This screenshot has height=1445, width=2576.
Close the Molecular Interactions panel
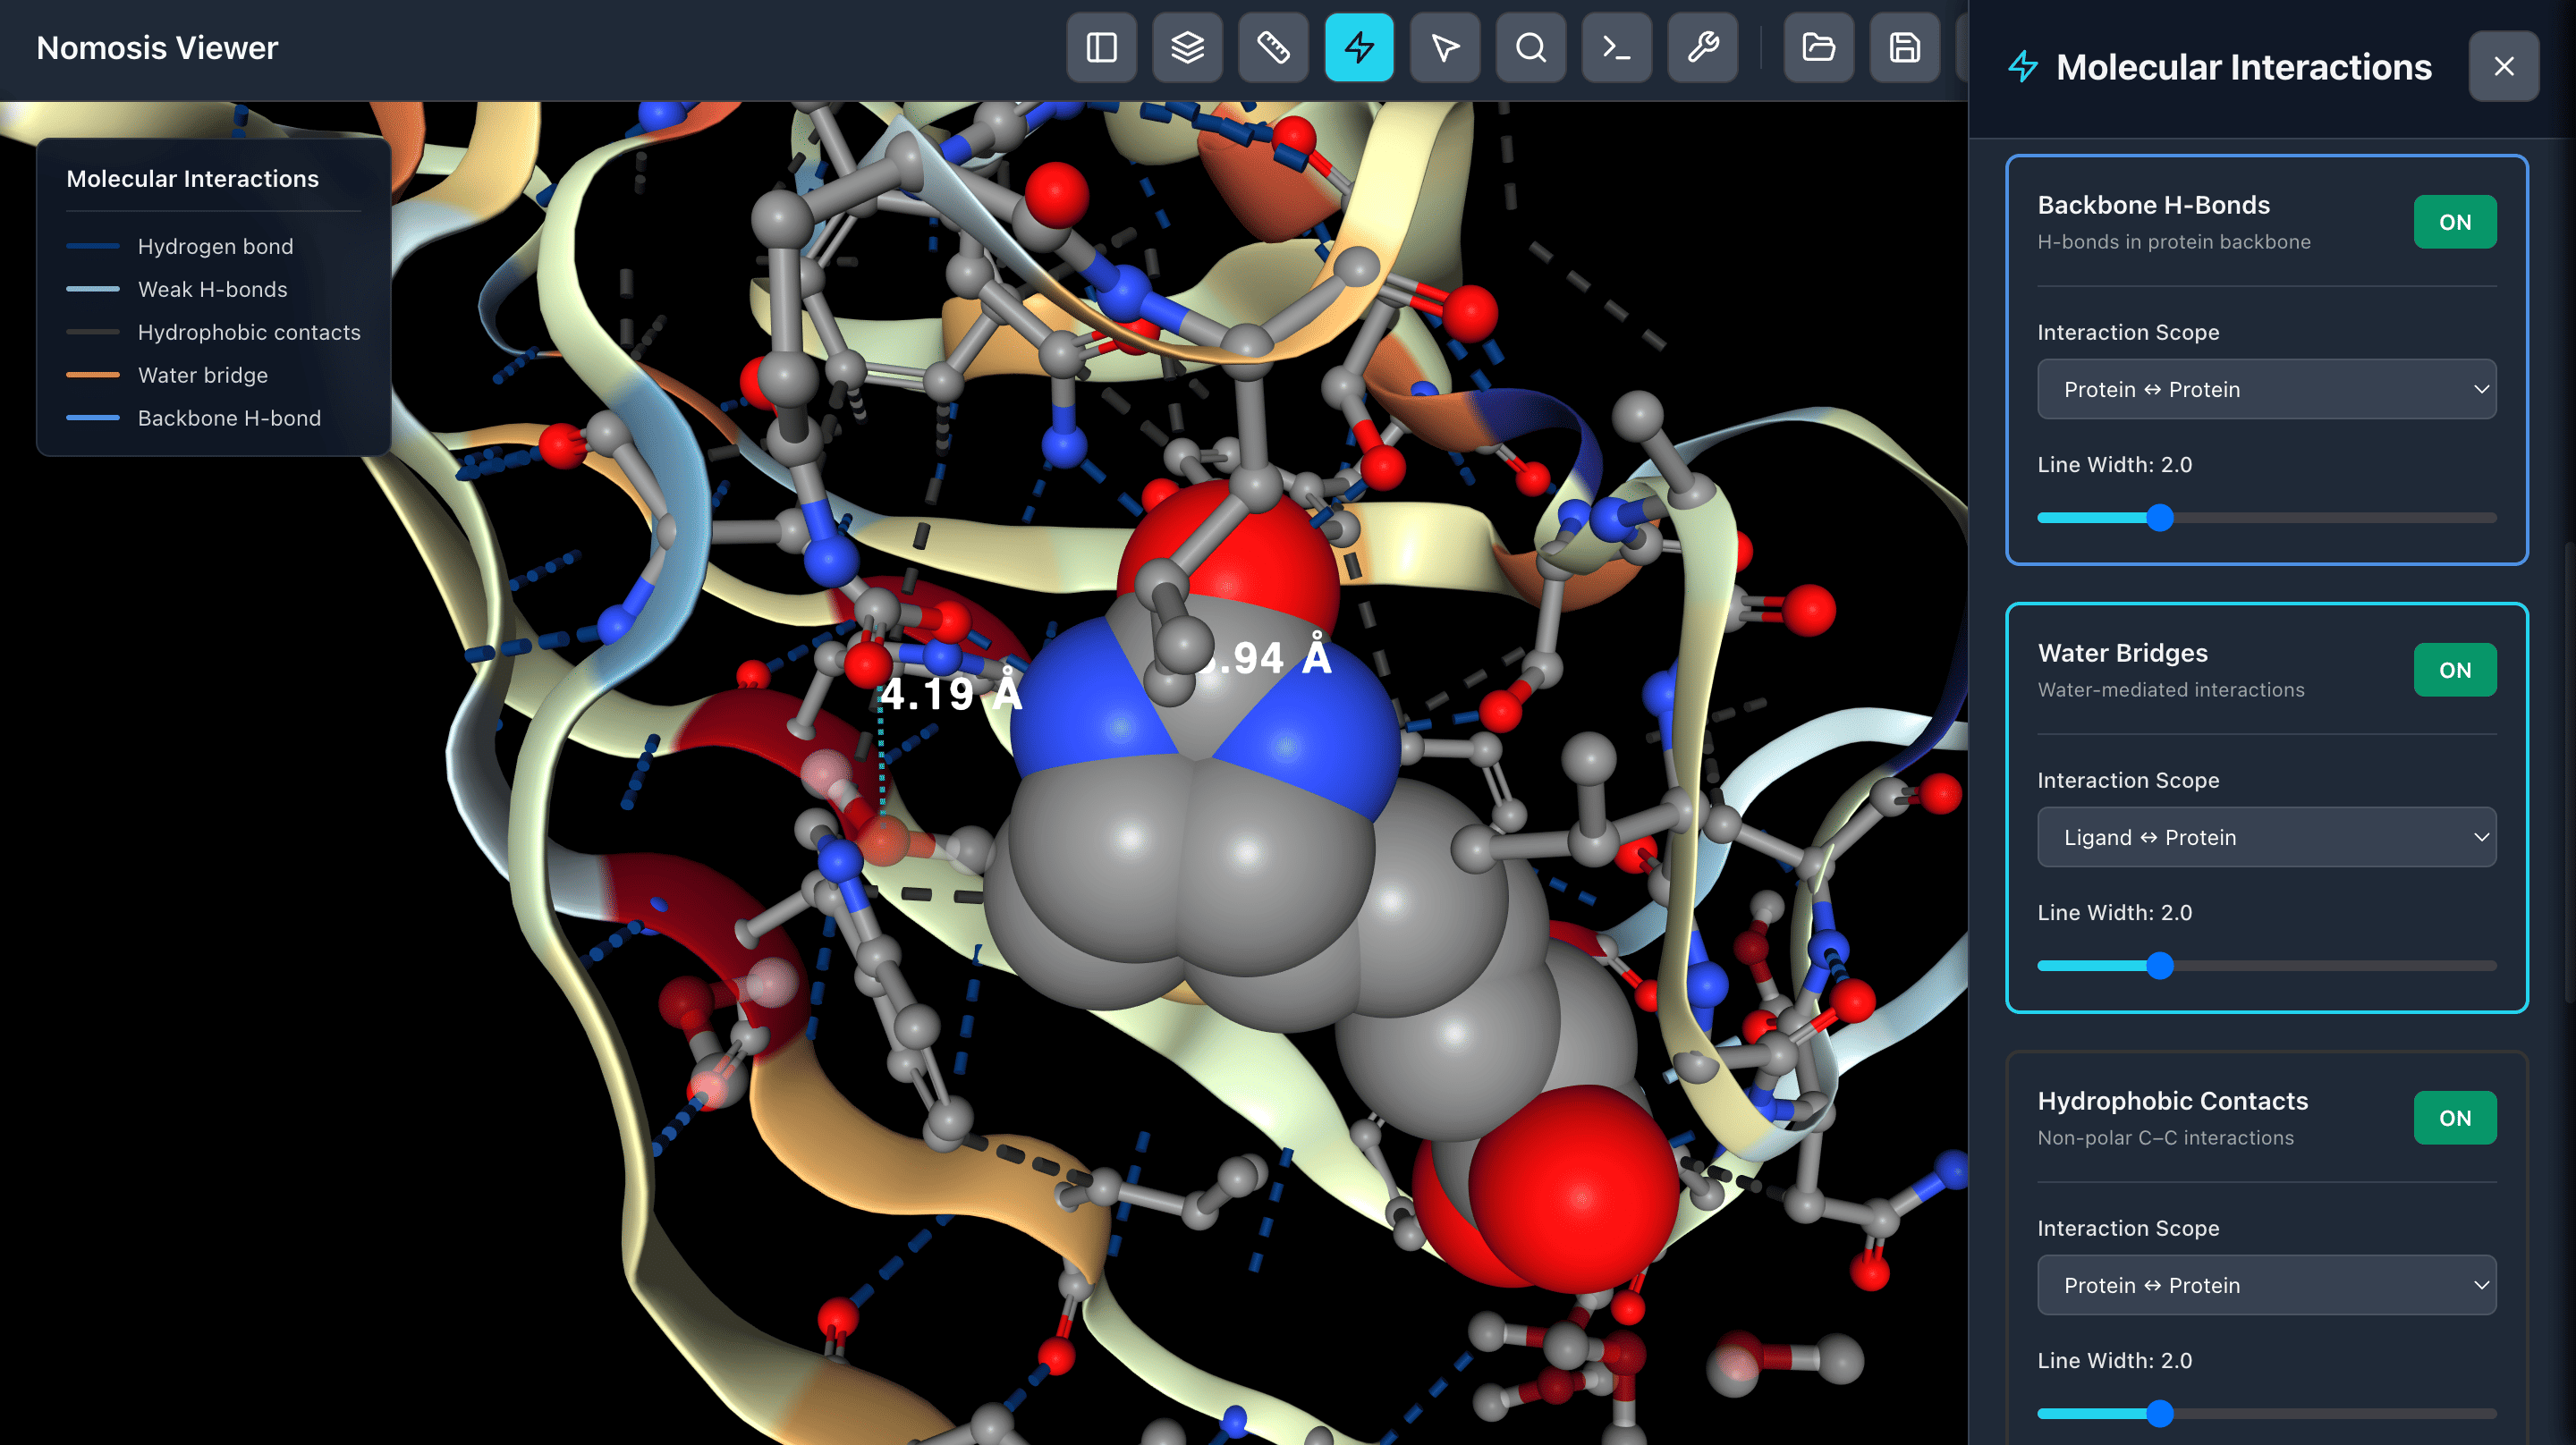click(x=2503, y=66)
